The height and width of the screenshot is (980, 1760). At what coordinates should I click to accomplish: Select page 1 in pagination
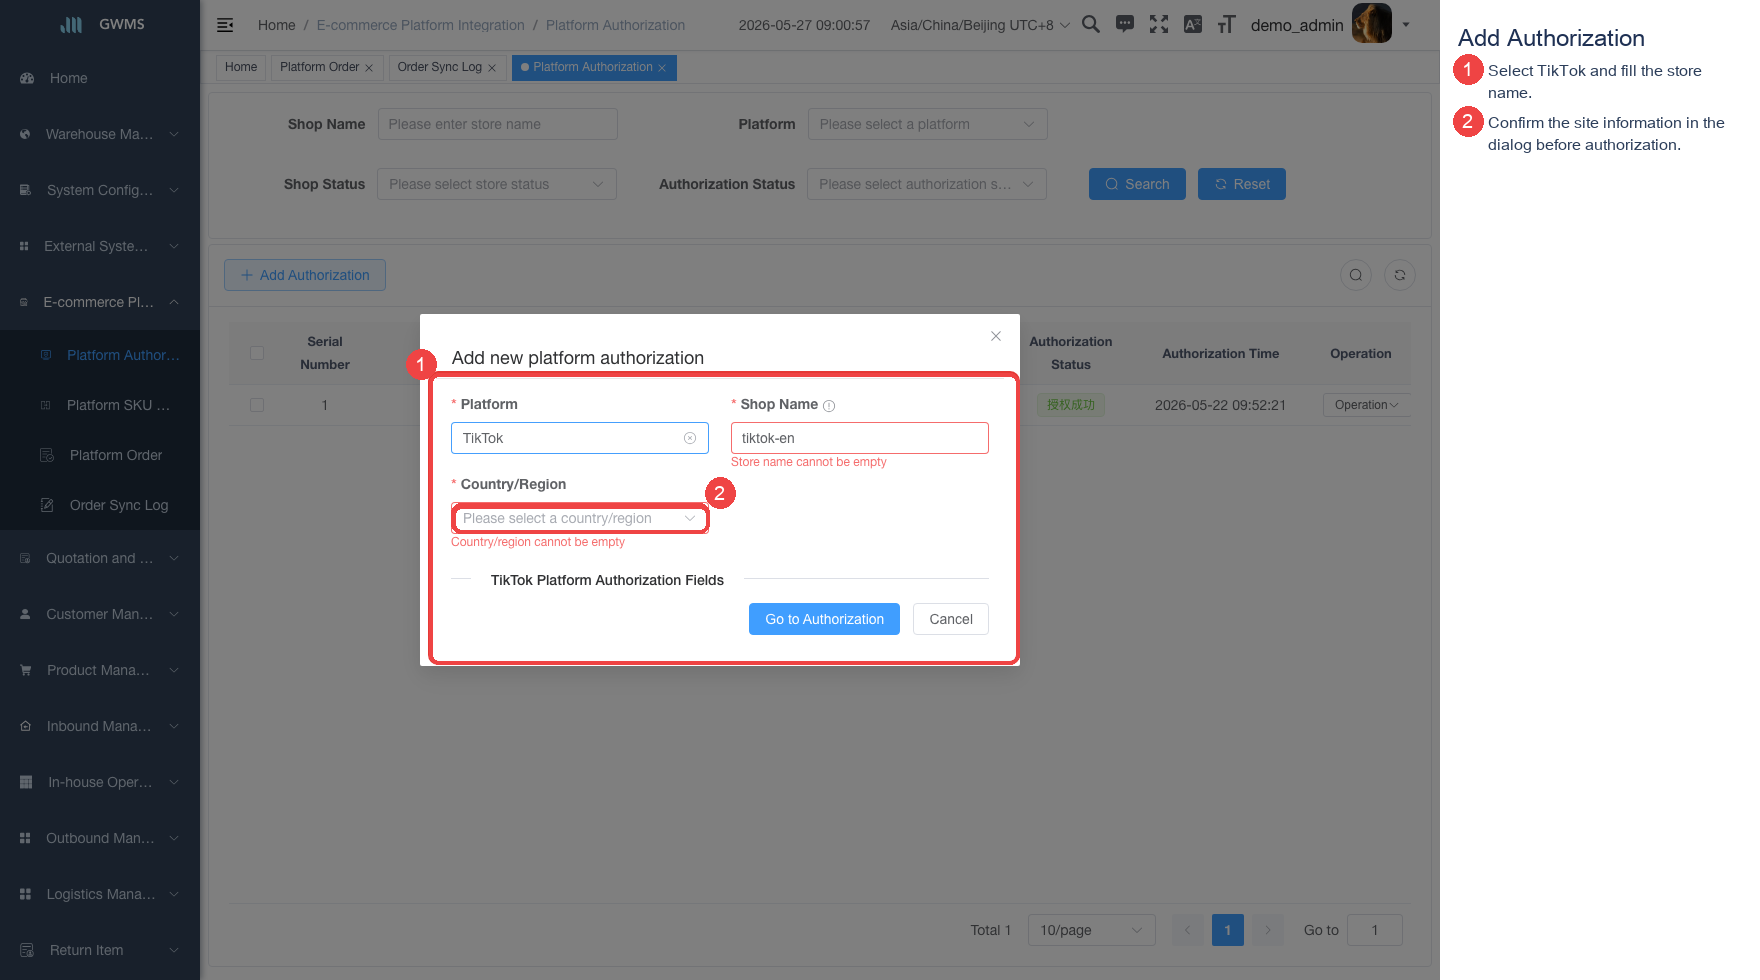coord(1228,930)
